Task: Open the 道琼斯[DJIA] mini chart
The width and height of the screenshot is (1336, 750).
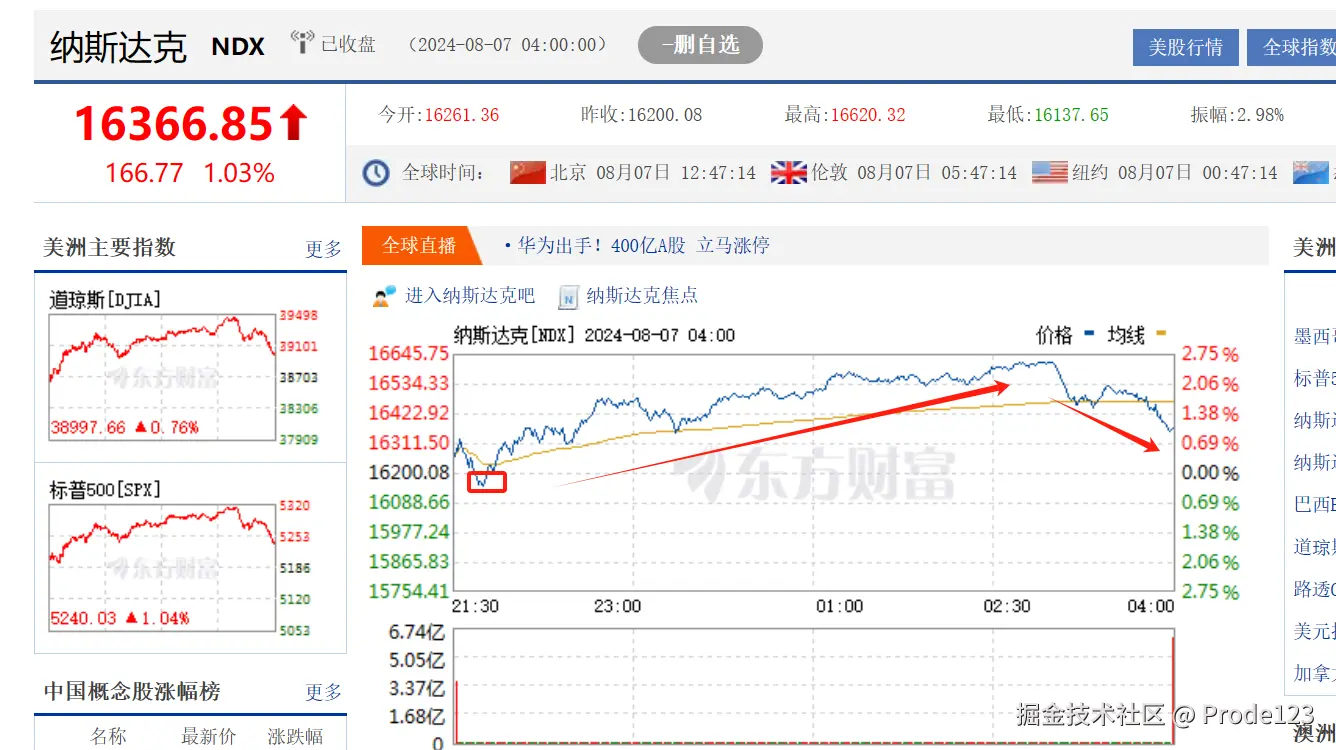Action: (x=162, y=377)
